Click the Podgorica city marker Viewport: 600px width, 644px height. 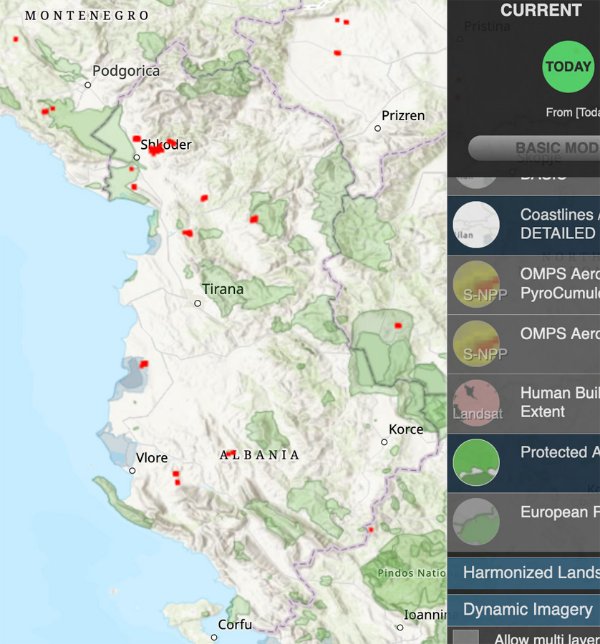click(x=88, y=85)
